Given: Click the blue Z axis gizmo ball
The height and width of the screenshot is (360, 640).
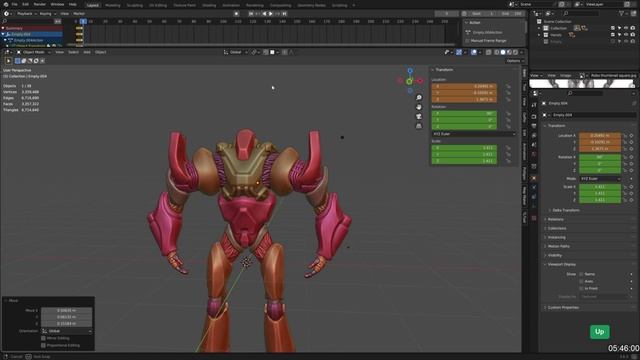Looking at the screenshot, I should pos(410,71).
